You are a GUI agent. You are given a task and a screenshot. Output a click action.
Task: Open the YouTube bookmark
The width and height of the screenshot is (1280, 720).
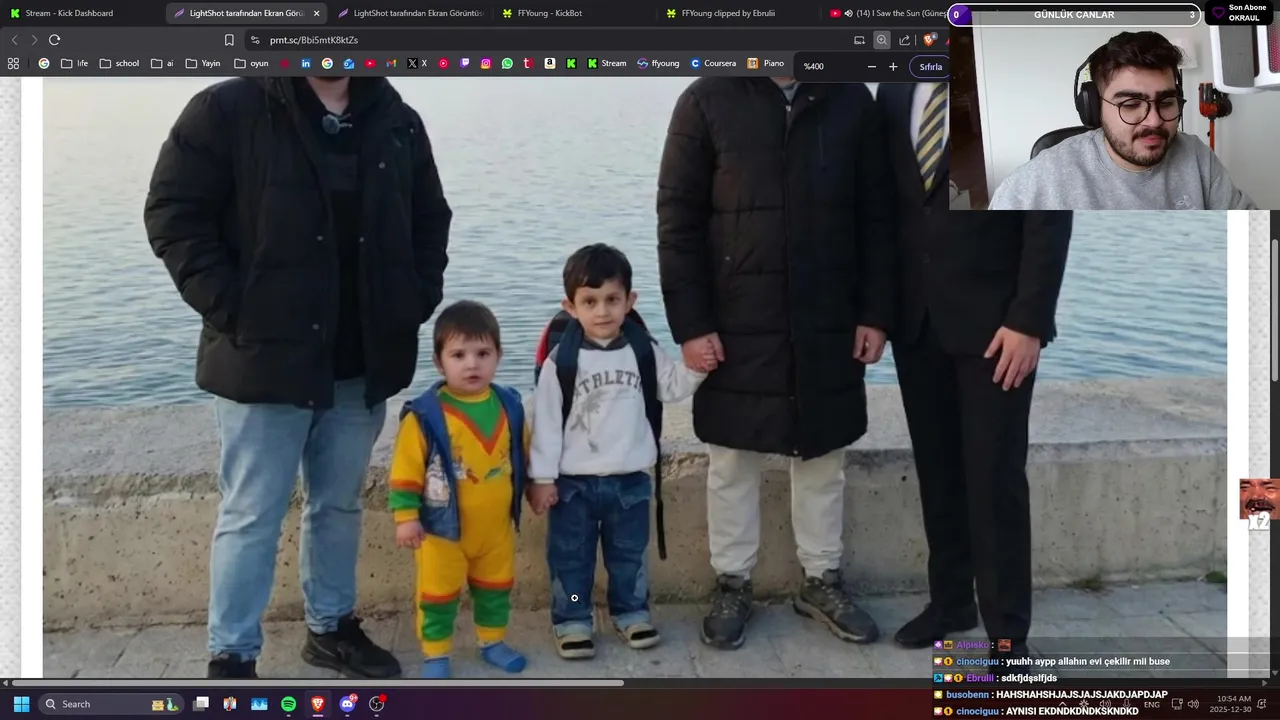[370, 63]
